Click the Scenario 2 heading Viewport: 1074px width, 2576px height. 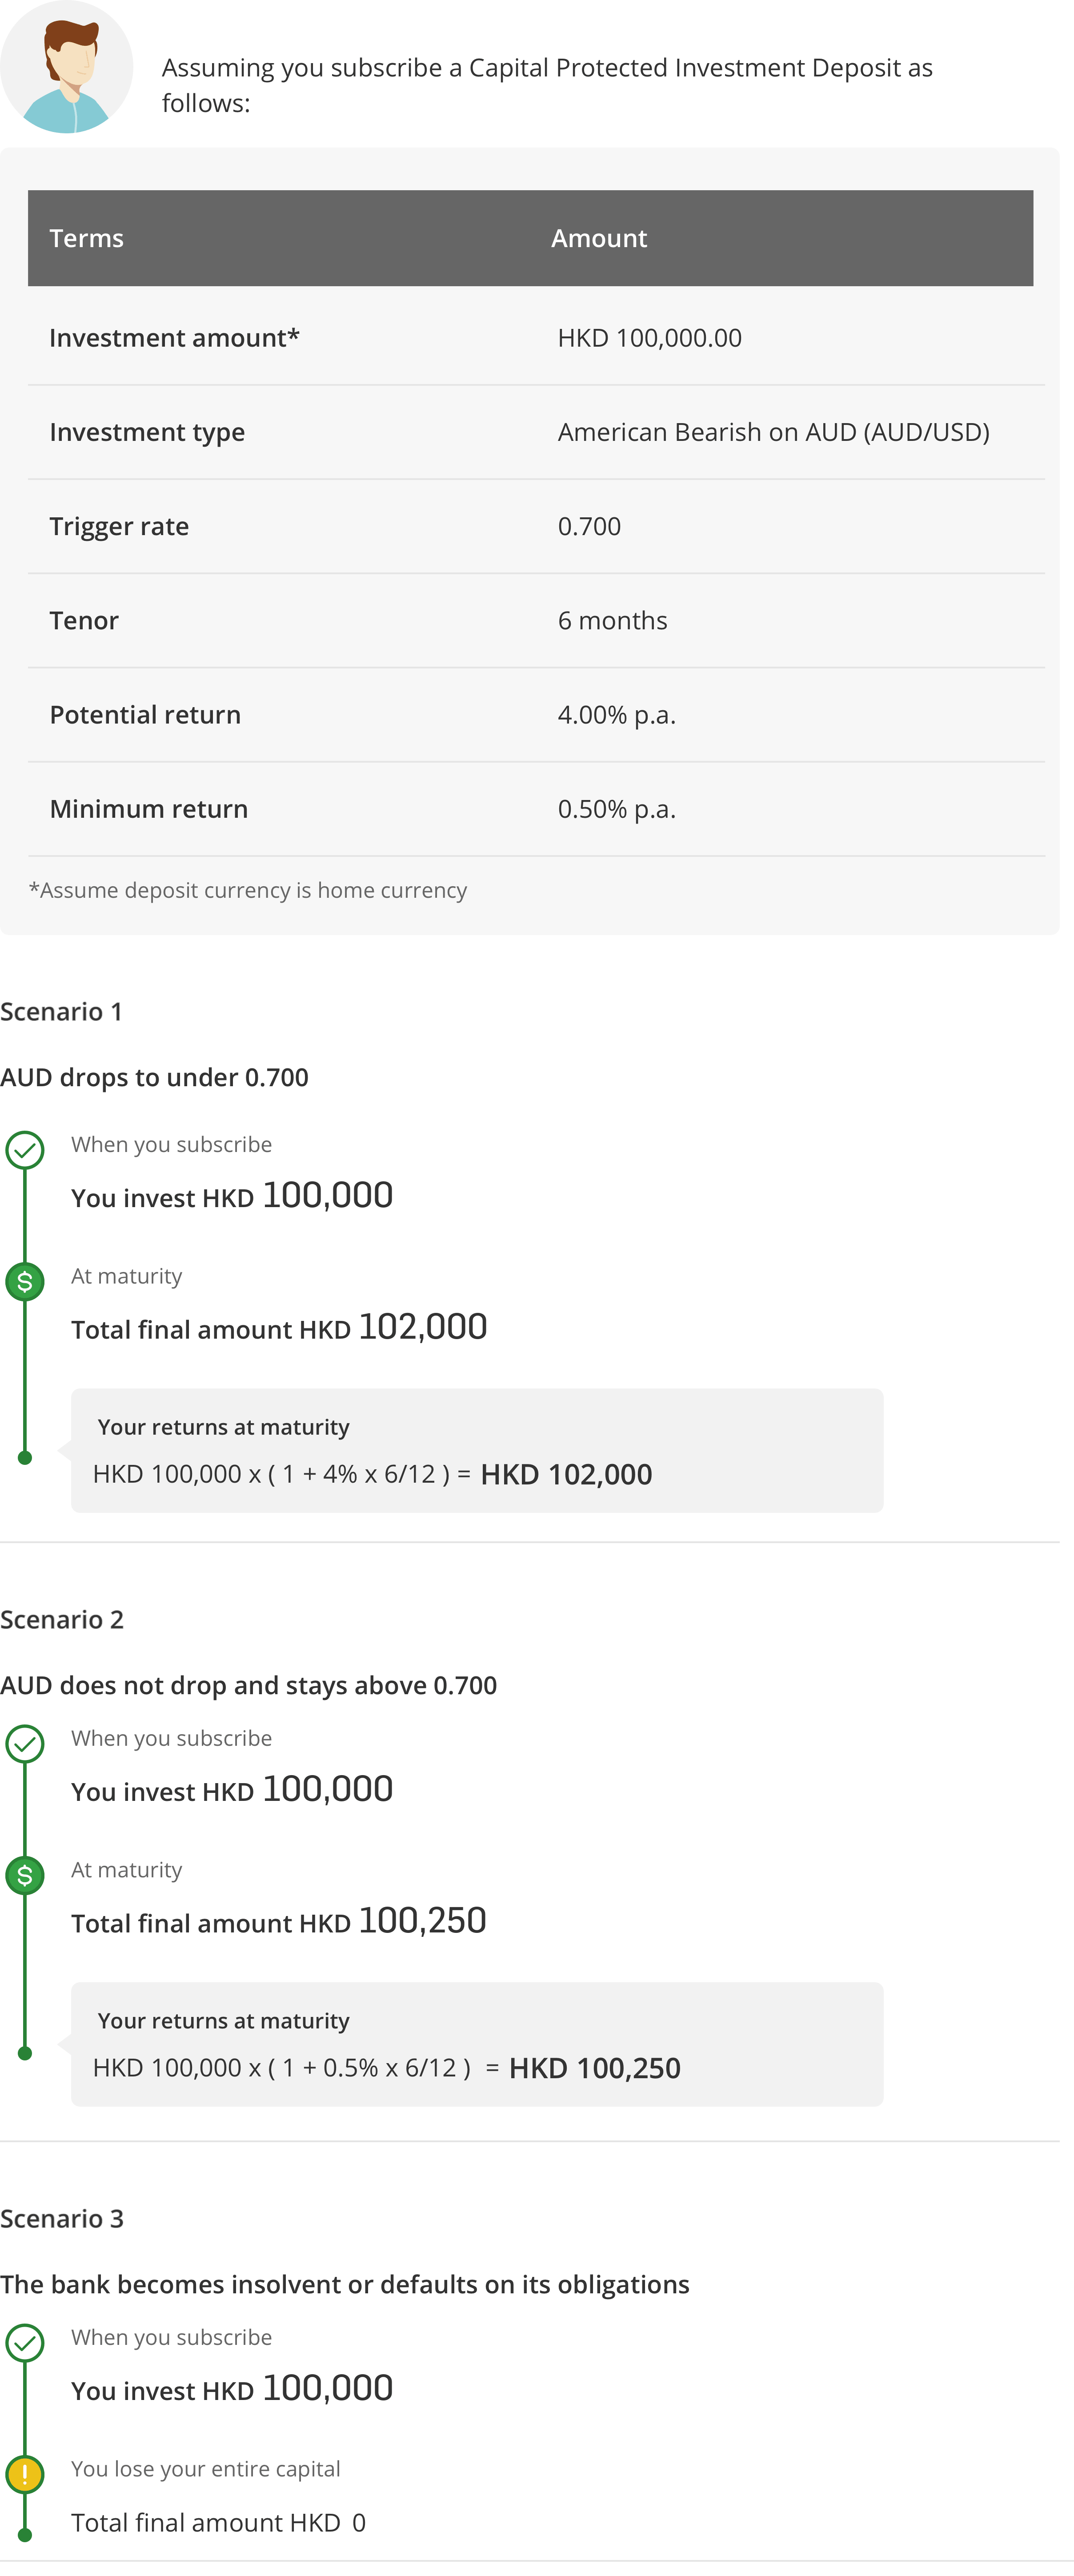(x=62, y=1619)
